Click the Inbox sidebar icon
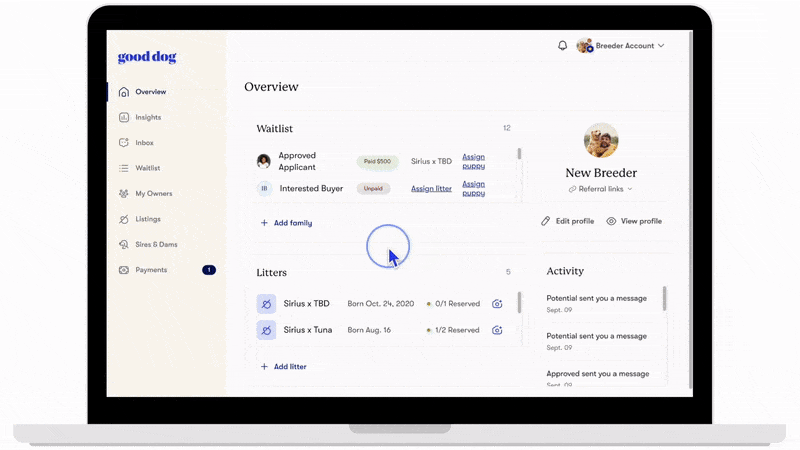The width and height of the screenshot is (800, 450). point(124,143)
